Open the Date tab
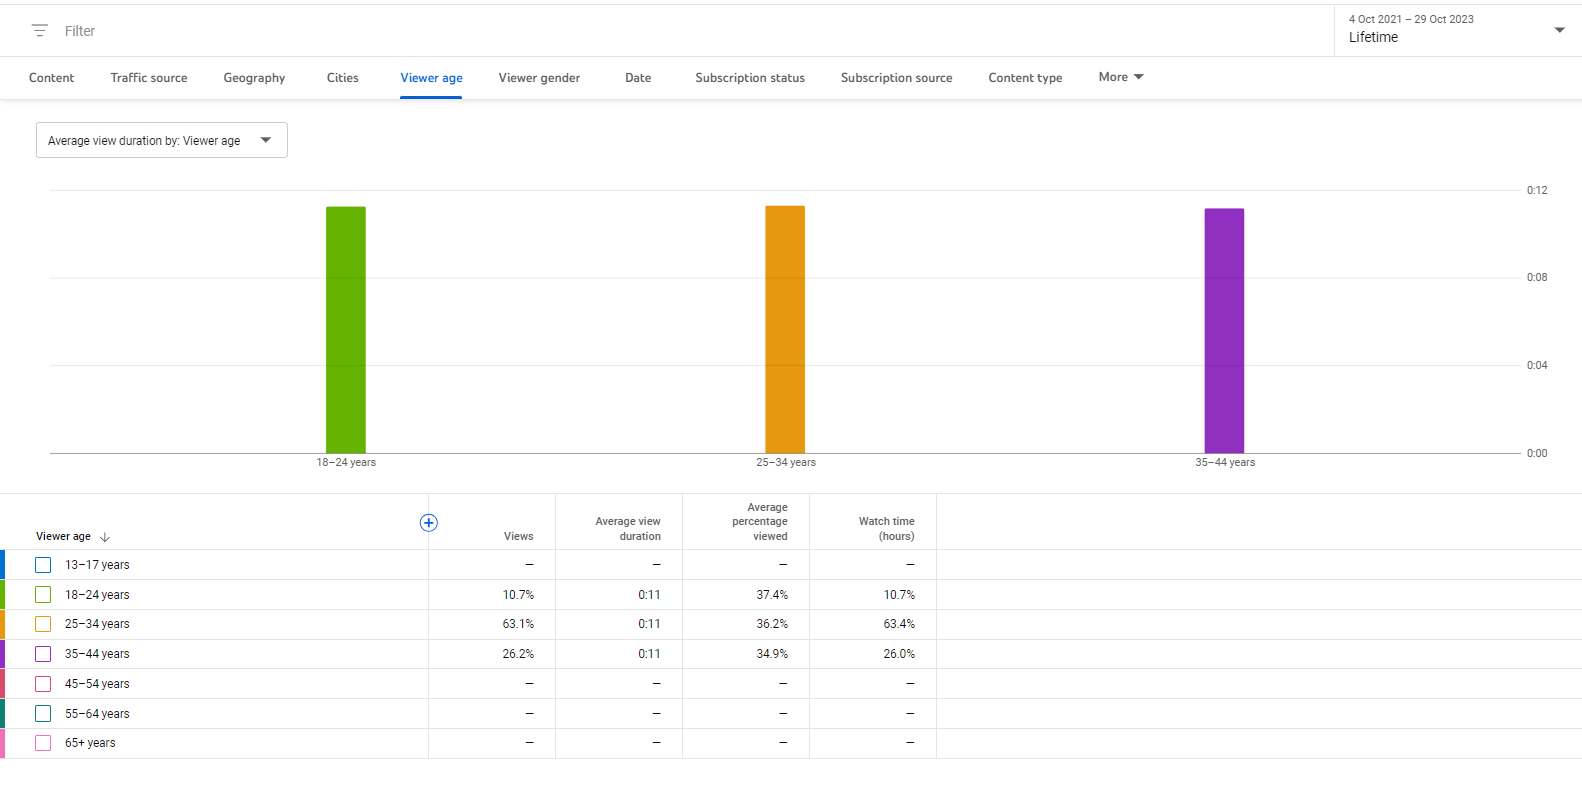Screen dimensions: 1582x787 (x=638, y=78)
